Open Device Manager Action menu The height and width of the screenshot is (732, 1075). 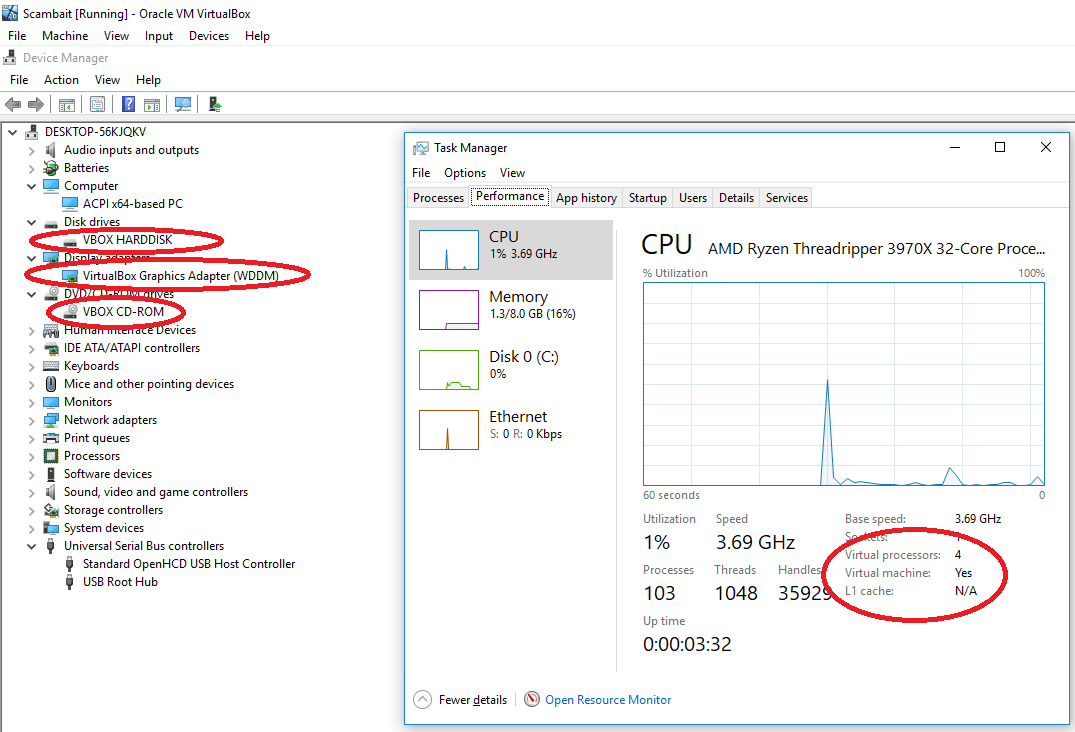tap(61, 80)
